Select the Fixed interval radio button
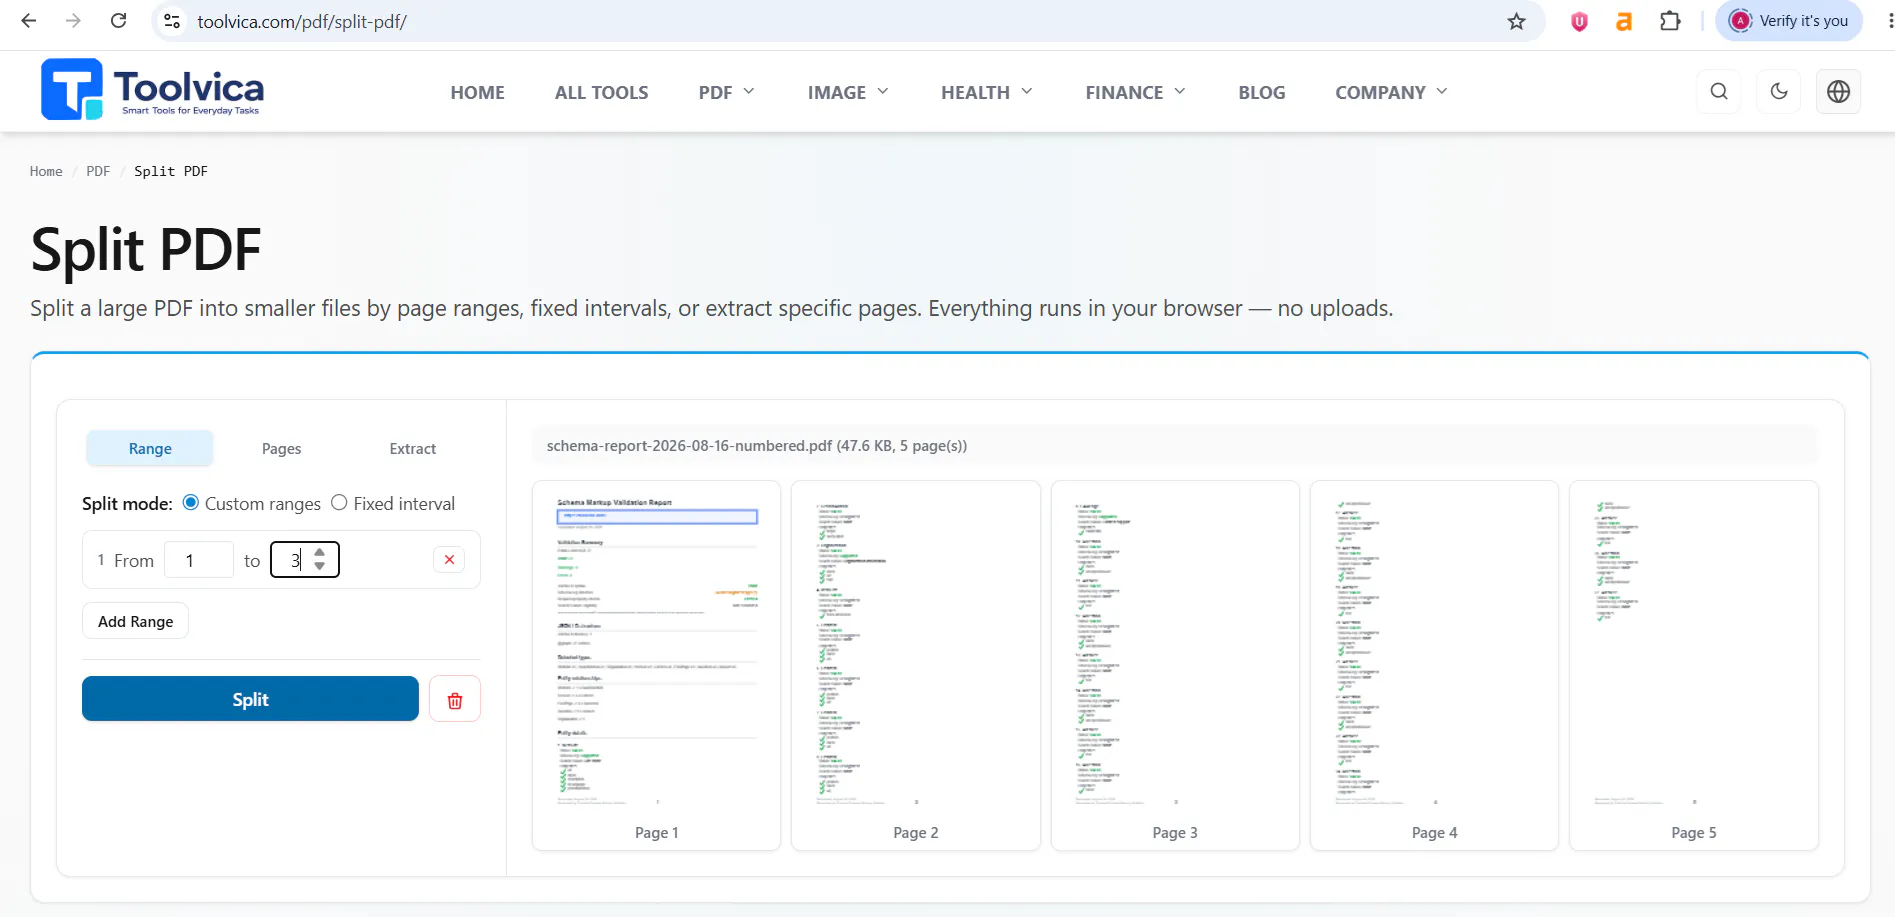The height and width of the screenshot is (917, 1895). click(x=339, y=503)
